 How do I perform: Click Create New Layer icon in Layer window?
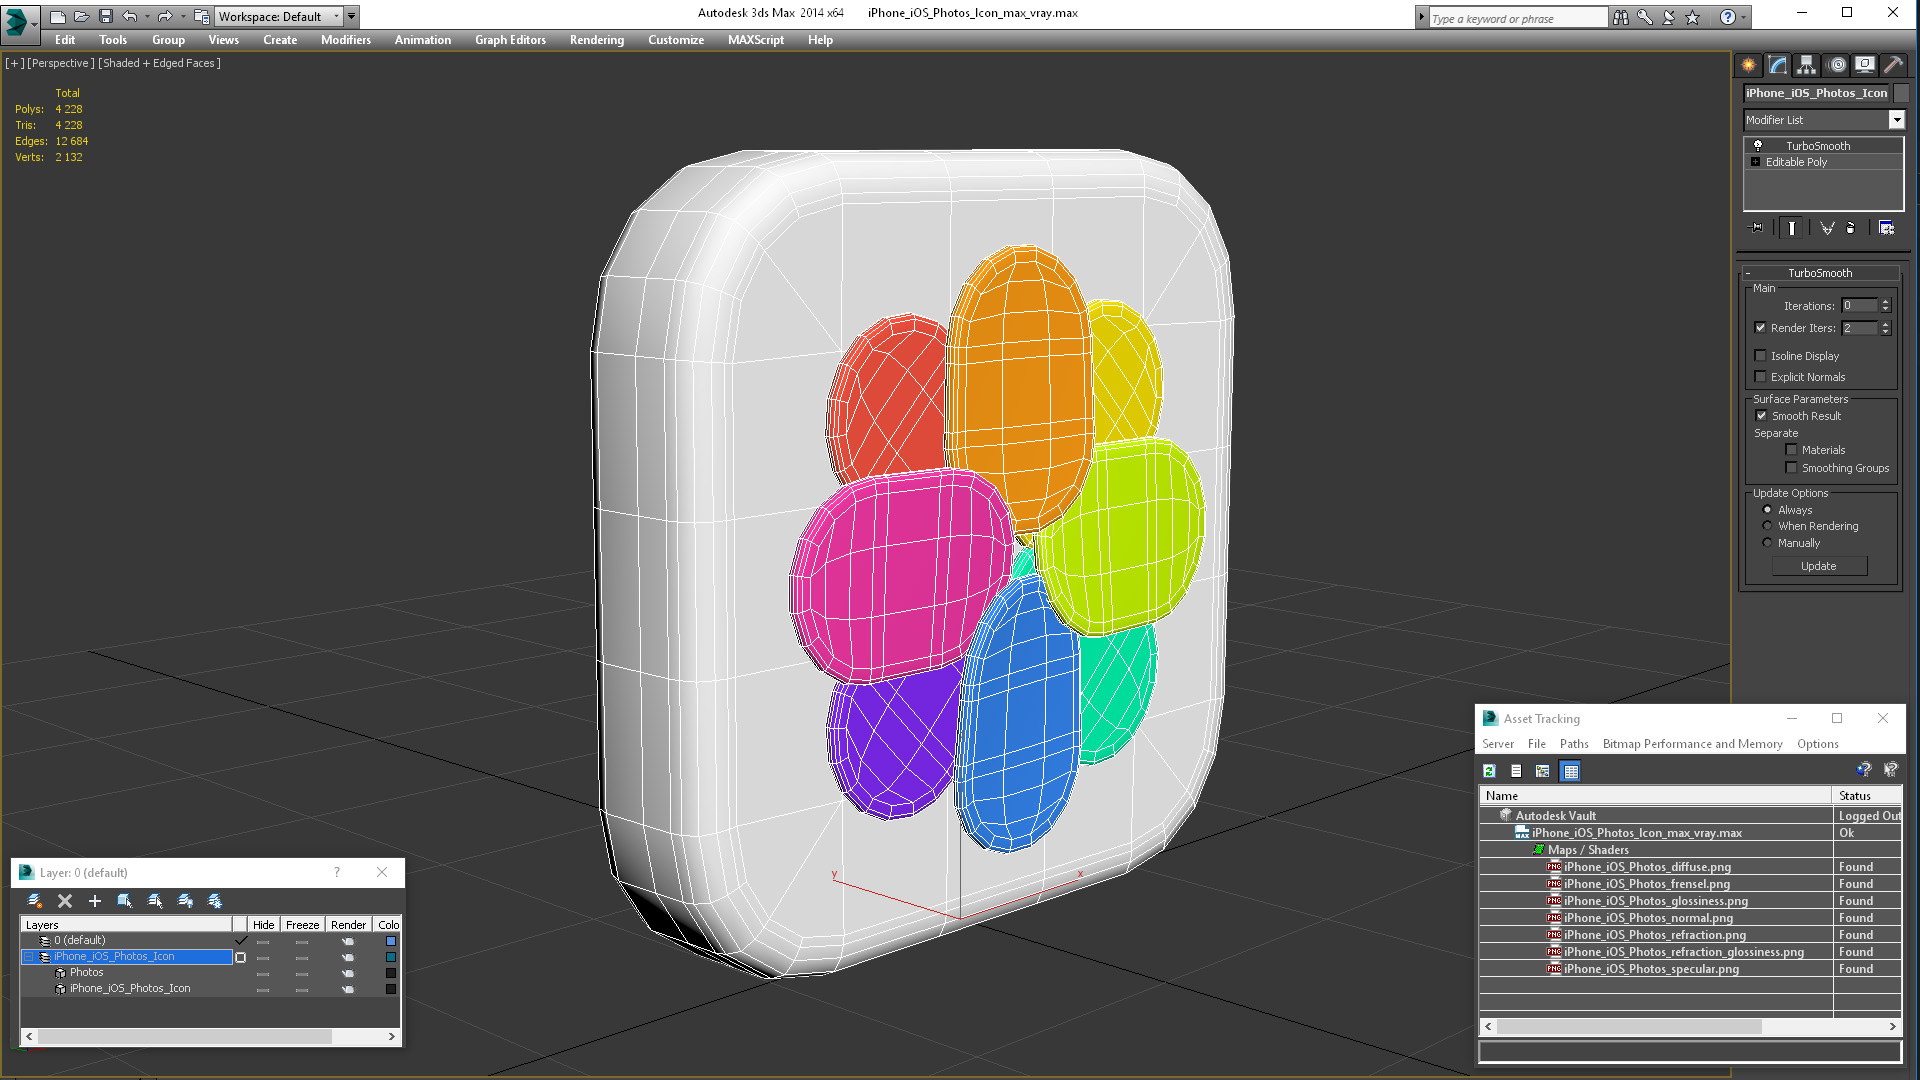coord(35,901)
